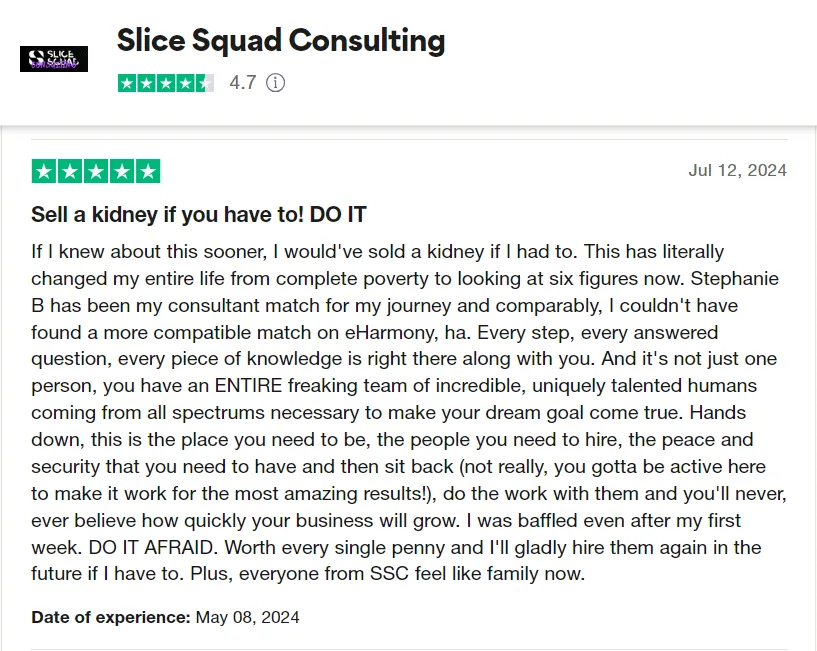Open the review dated Jul 12, 2024
817x651 pixels.
(737, 170)
